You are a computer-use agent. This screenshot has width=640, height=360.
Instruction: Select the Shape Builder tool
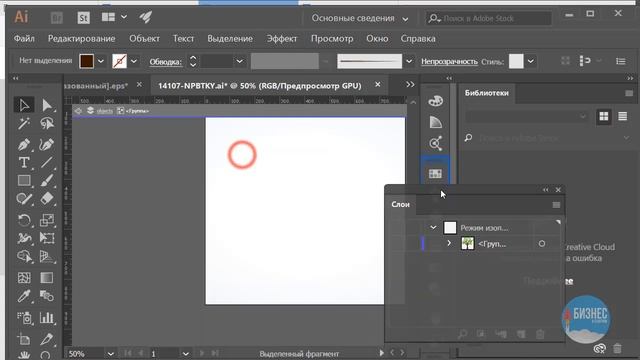24,256
